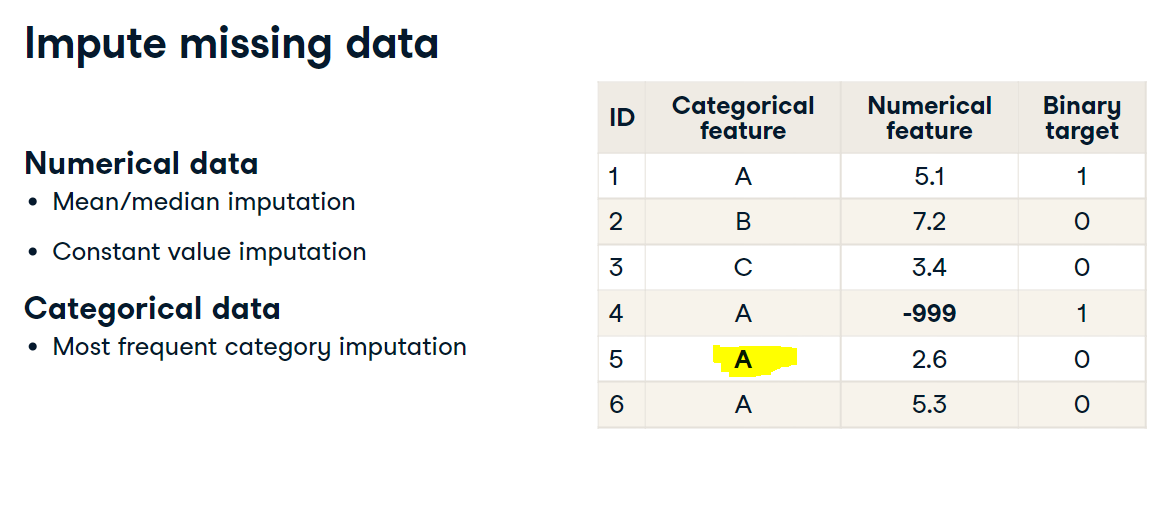Click the 5.1 numerical value cell
1170x528 pixels.
pos(929,177)
